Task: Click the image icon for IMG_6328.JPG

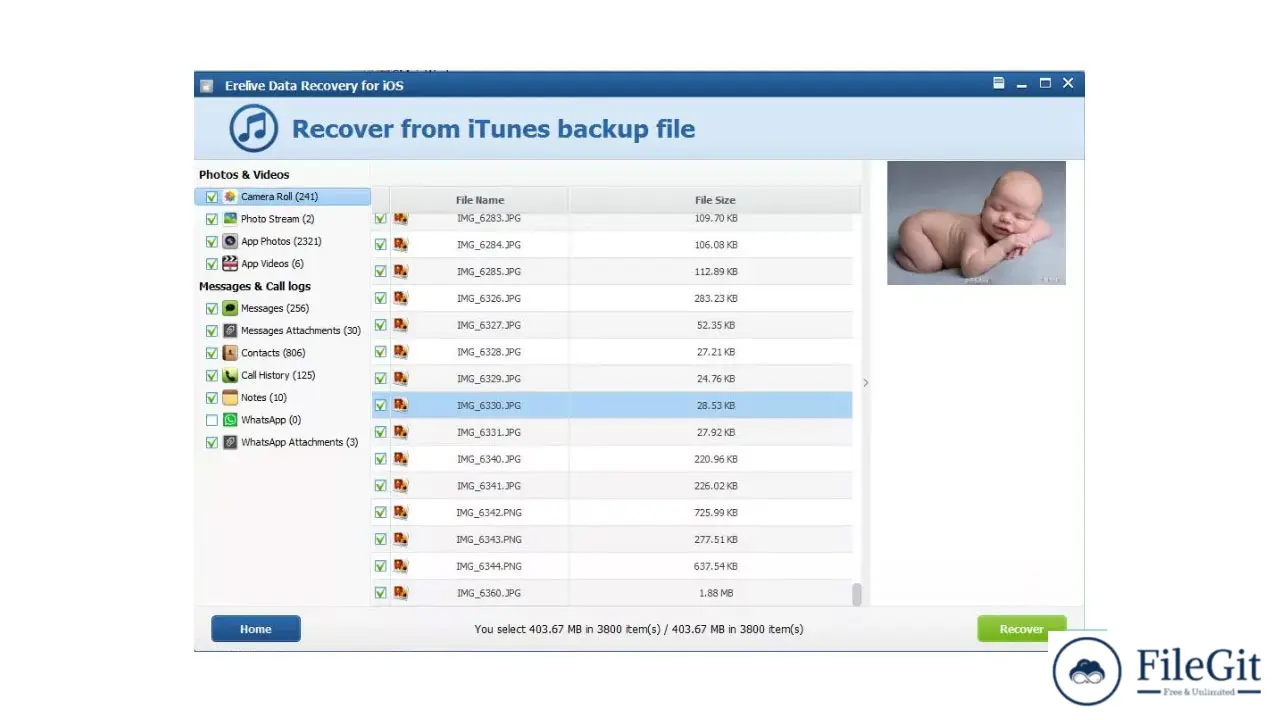Action: coord(400,352)
